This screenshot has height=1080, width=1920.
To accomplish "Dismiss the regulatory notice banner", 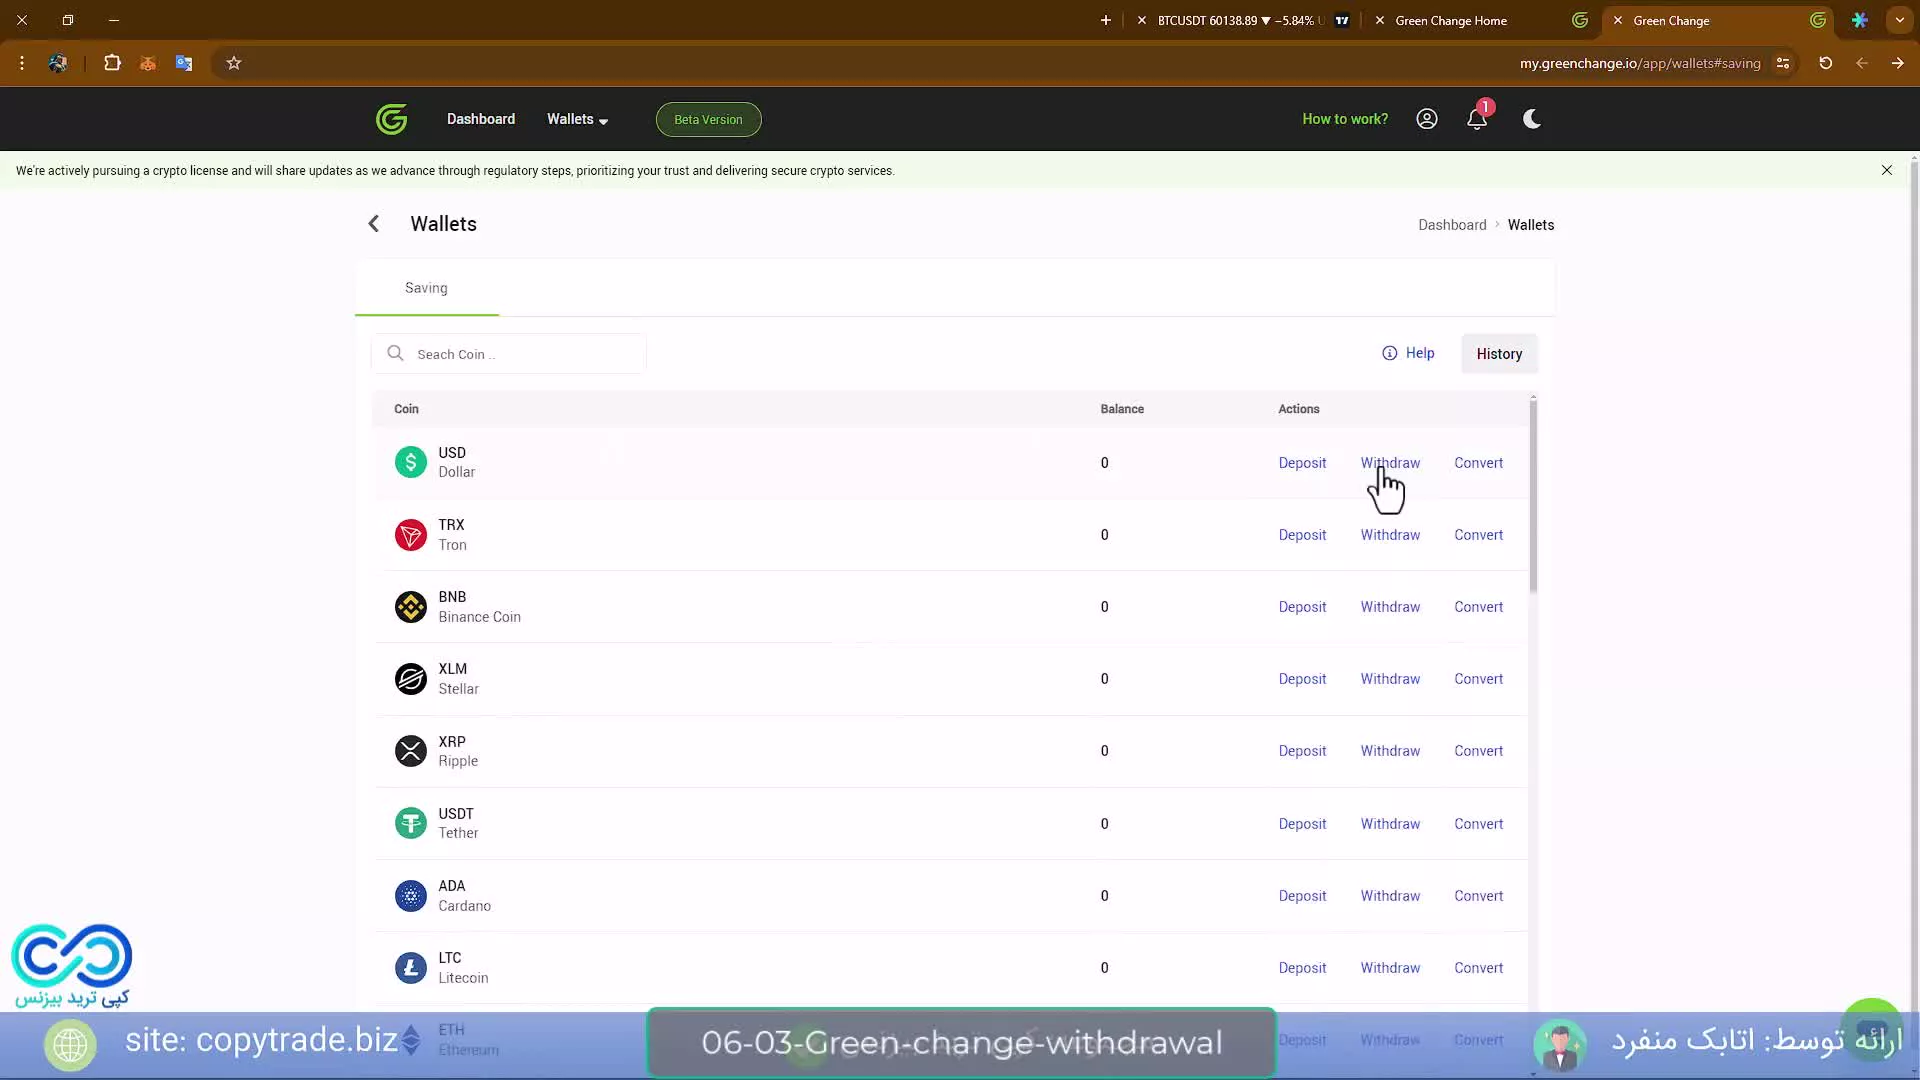I will [1887, 170].
